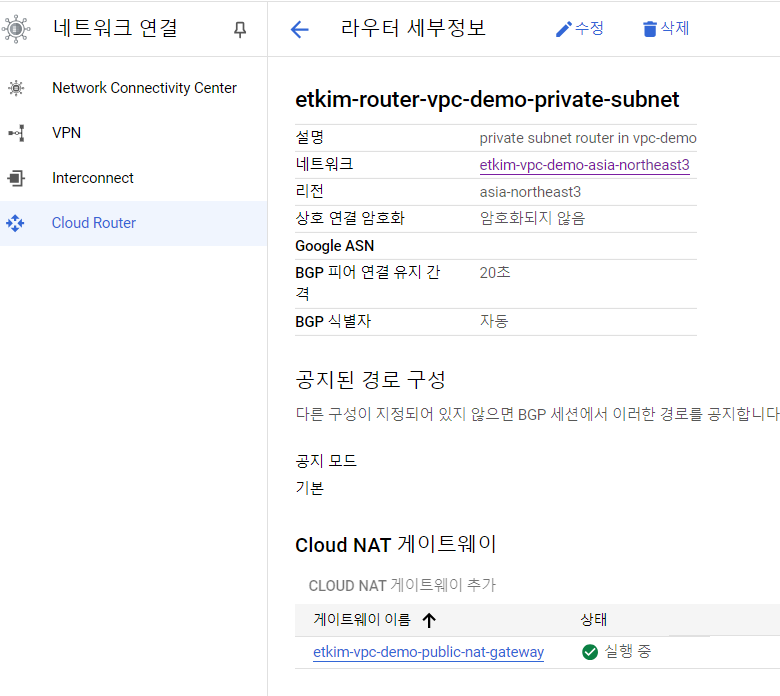Click the 암호화되지 않음 value
The width and height of the screenshot is (780, 696).
[x=532, y=218]
